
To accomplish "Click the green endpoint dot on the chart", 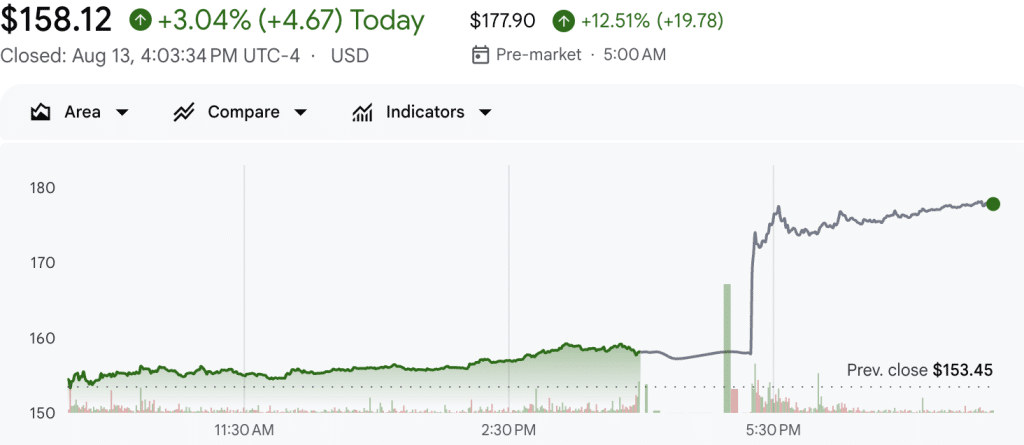I will click(993, 204).
